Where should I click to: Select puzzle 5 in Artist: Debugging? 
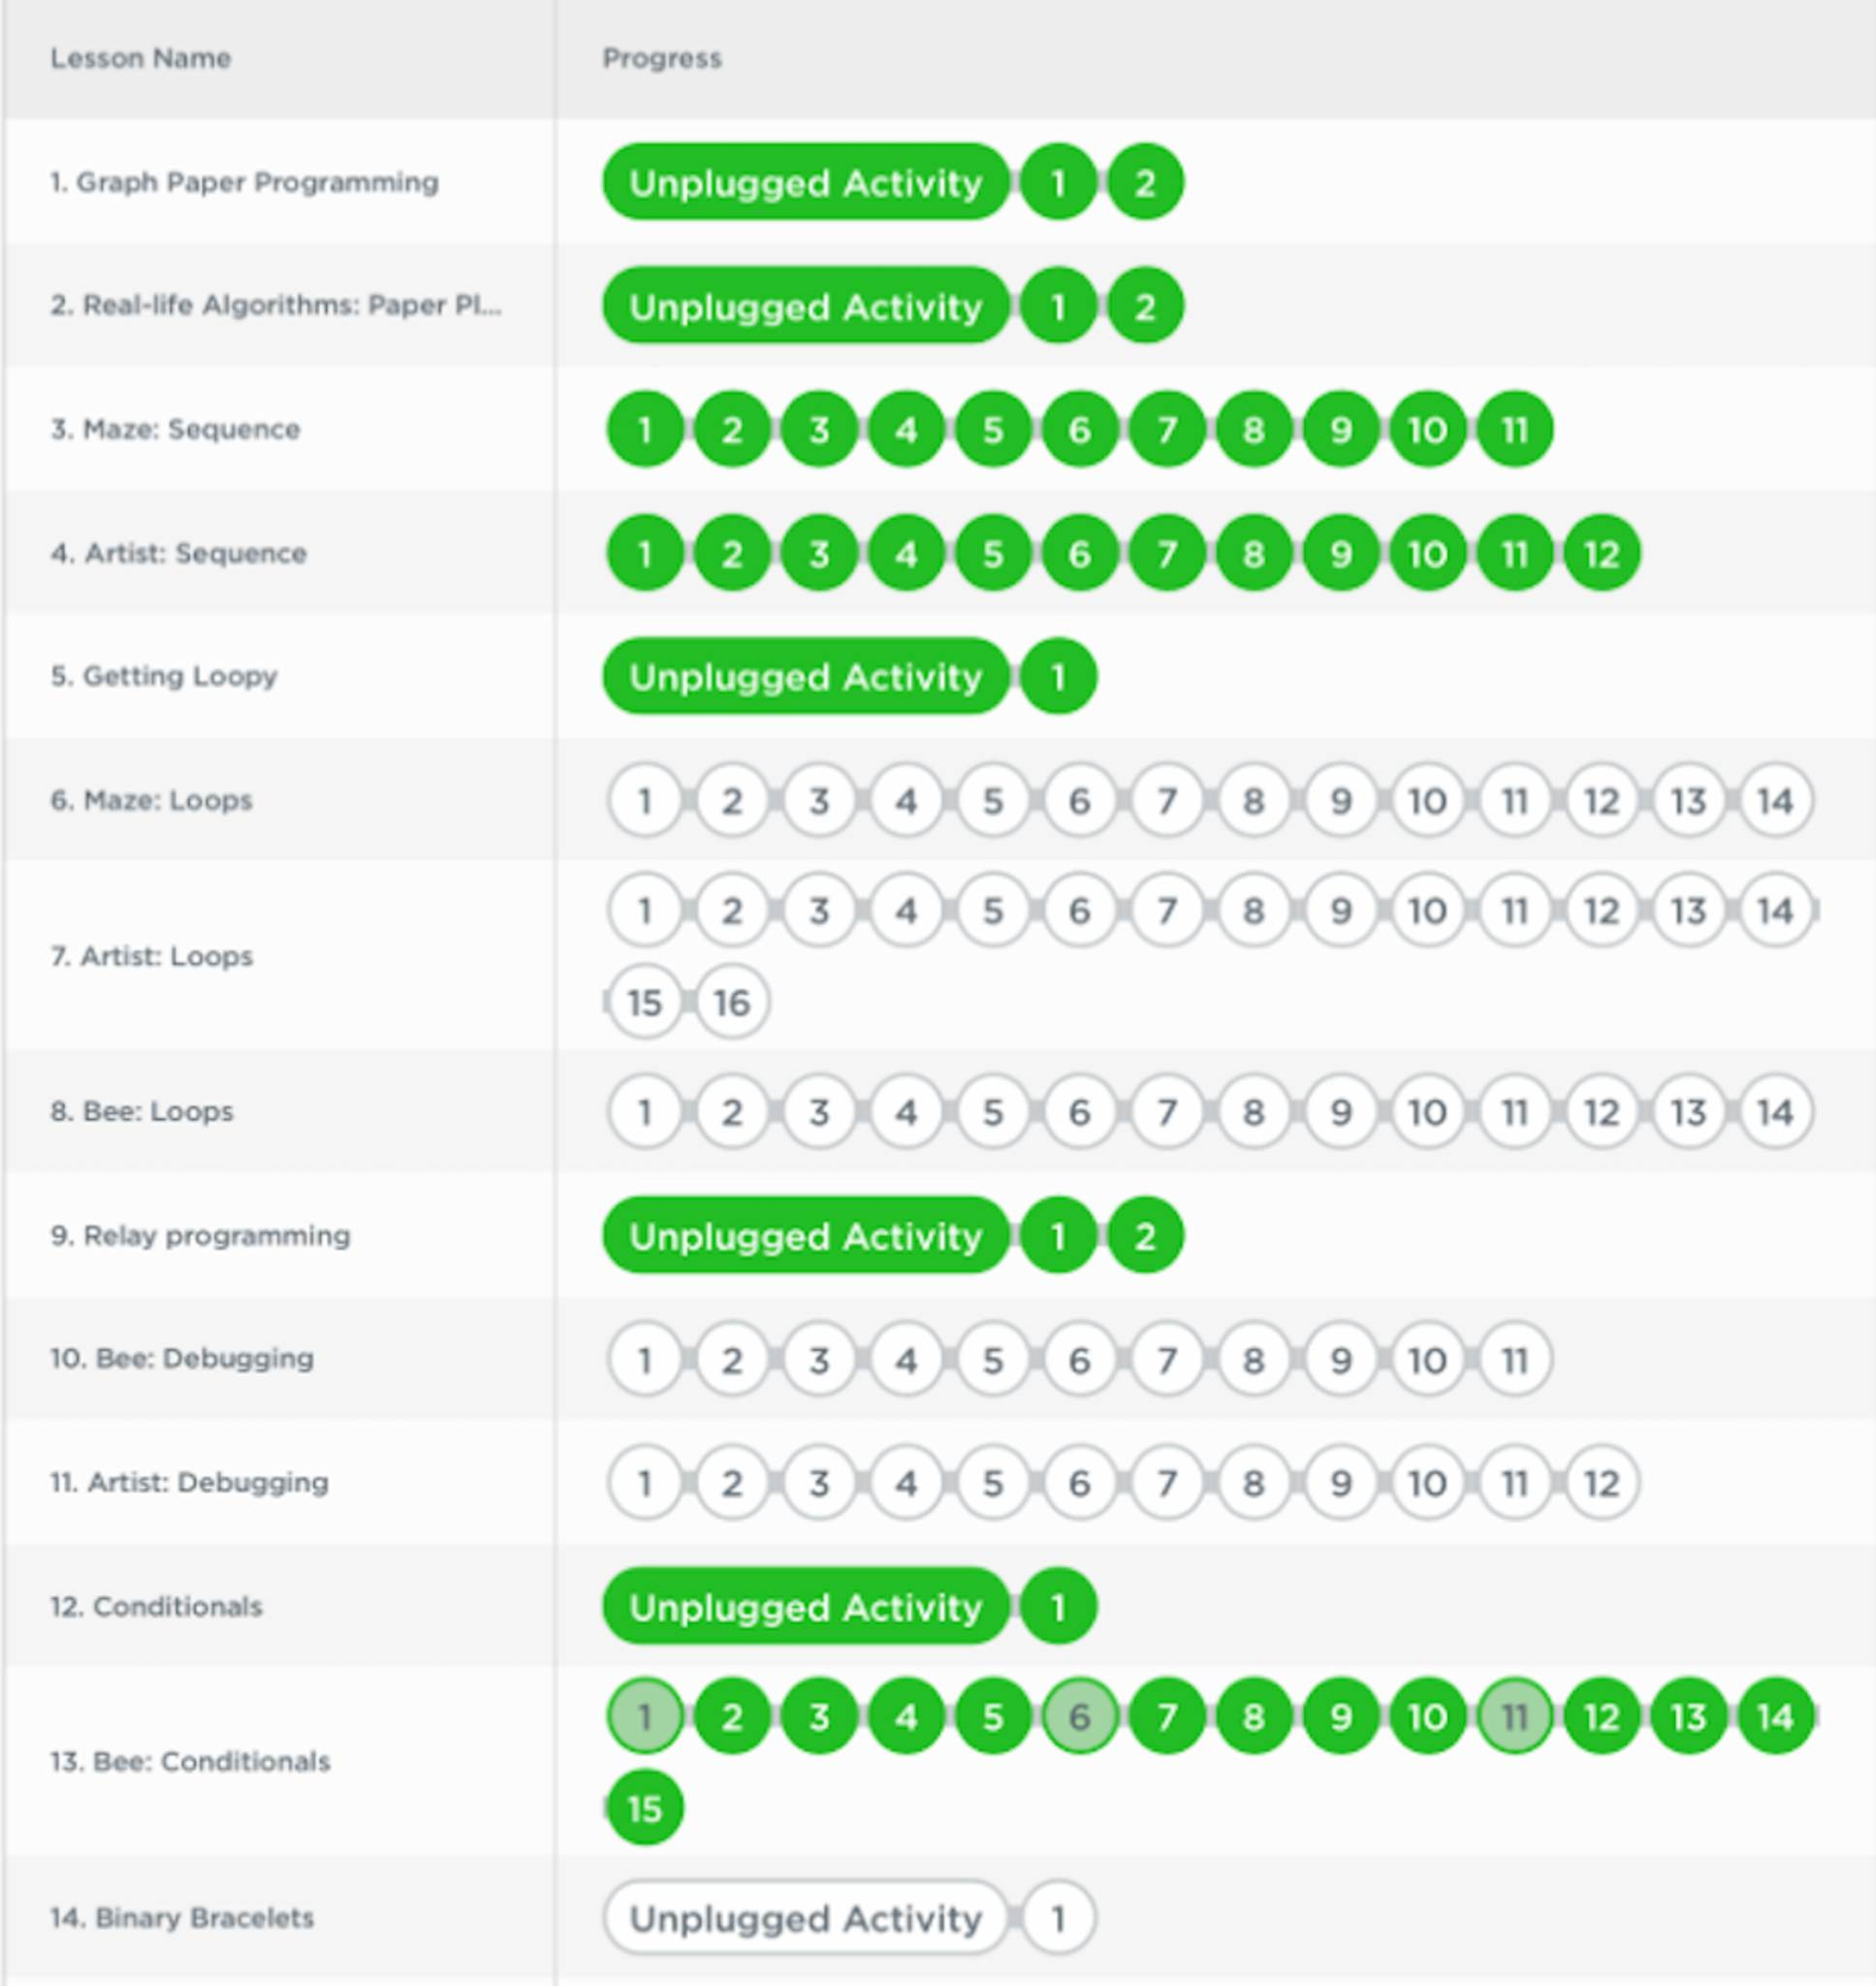992,1483
